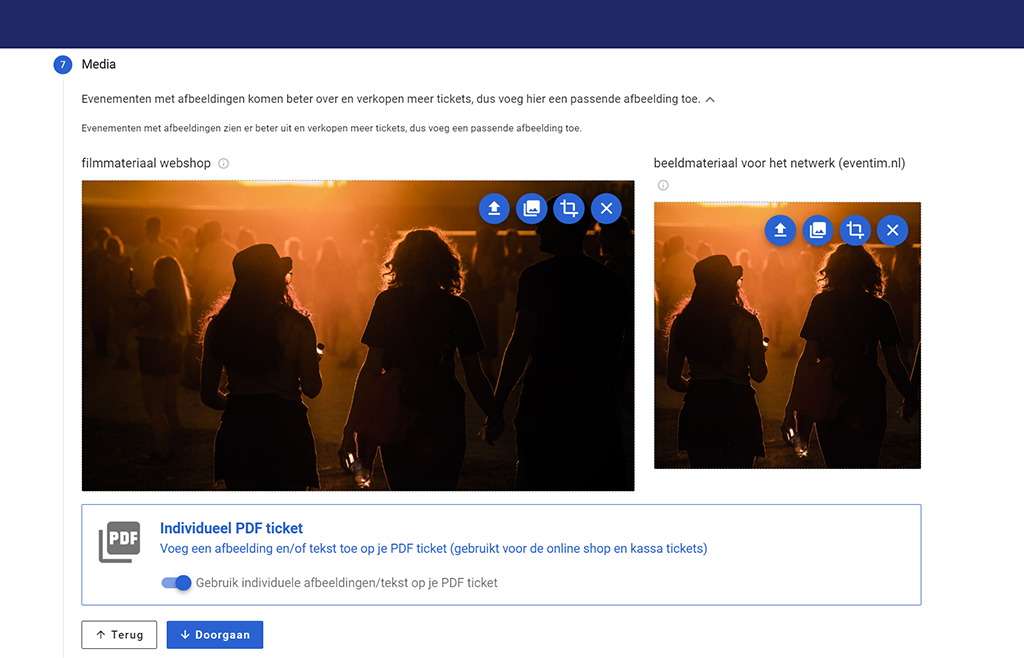Select step 7 Media number badge

pos(63,65)
